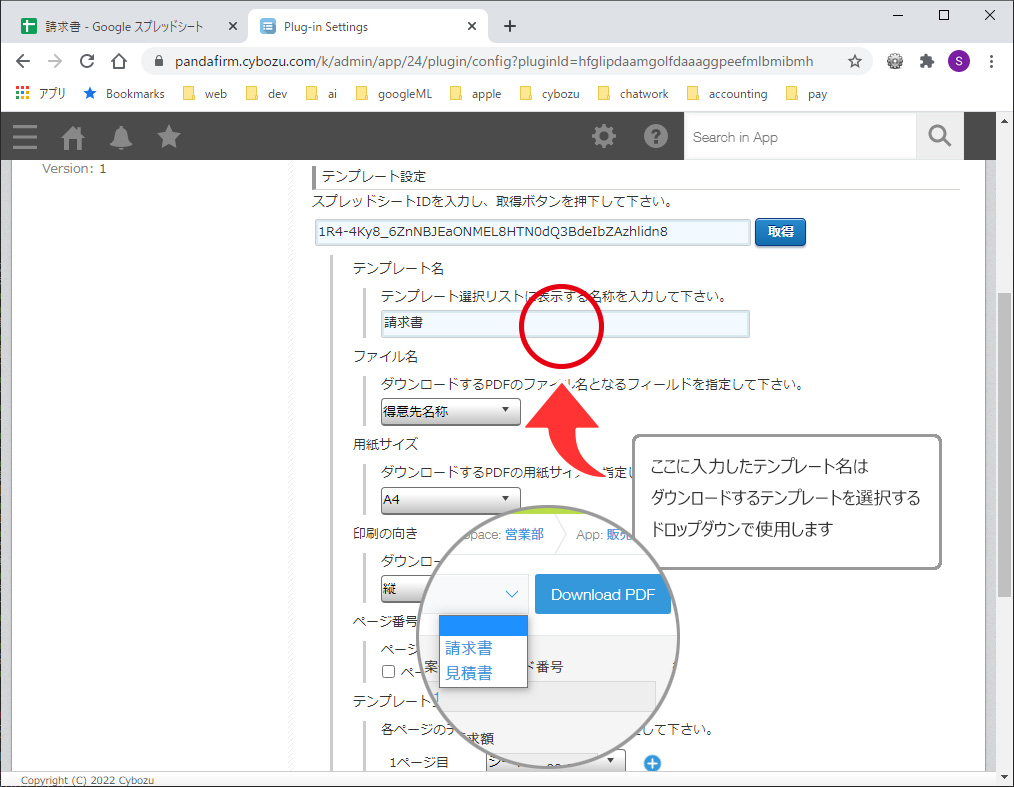The width and height of the screenshot is (1014, 787).
Task: Click the spreadsheet ID input field
Action: tap(532, 232)
